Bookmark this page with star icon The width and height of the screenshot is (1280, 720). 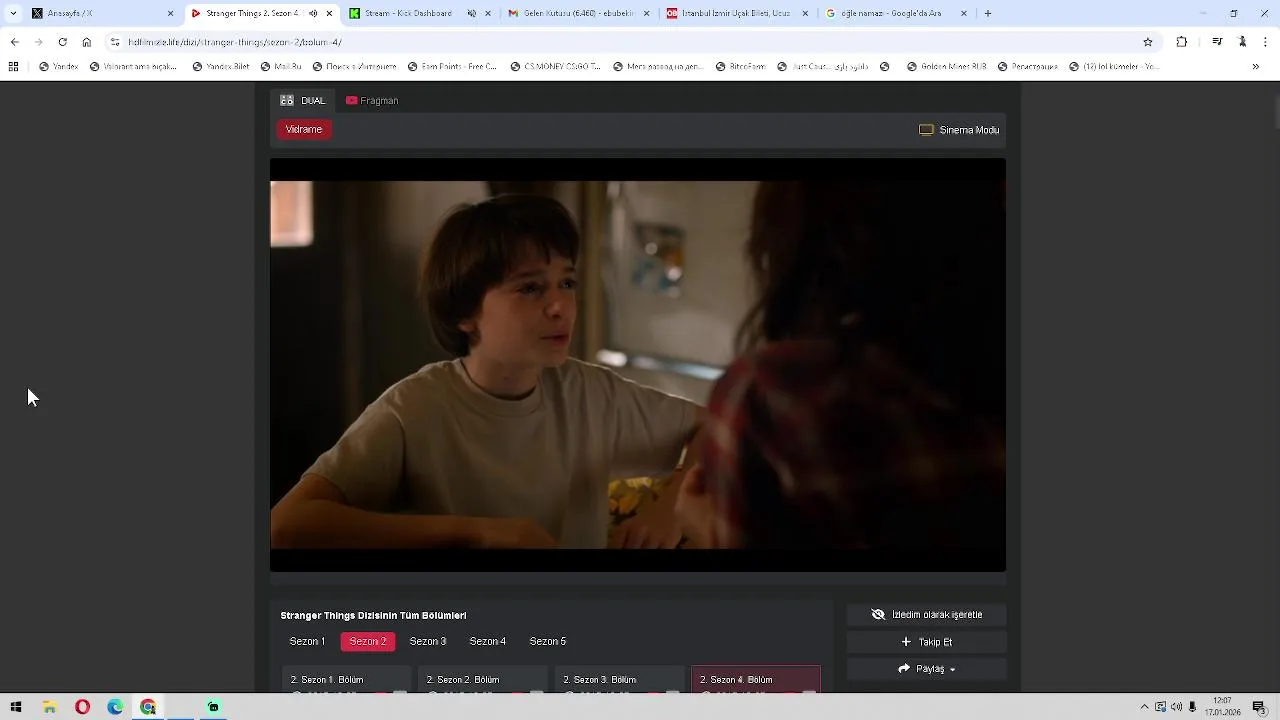click(1148, 42)
